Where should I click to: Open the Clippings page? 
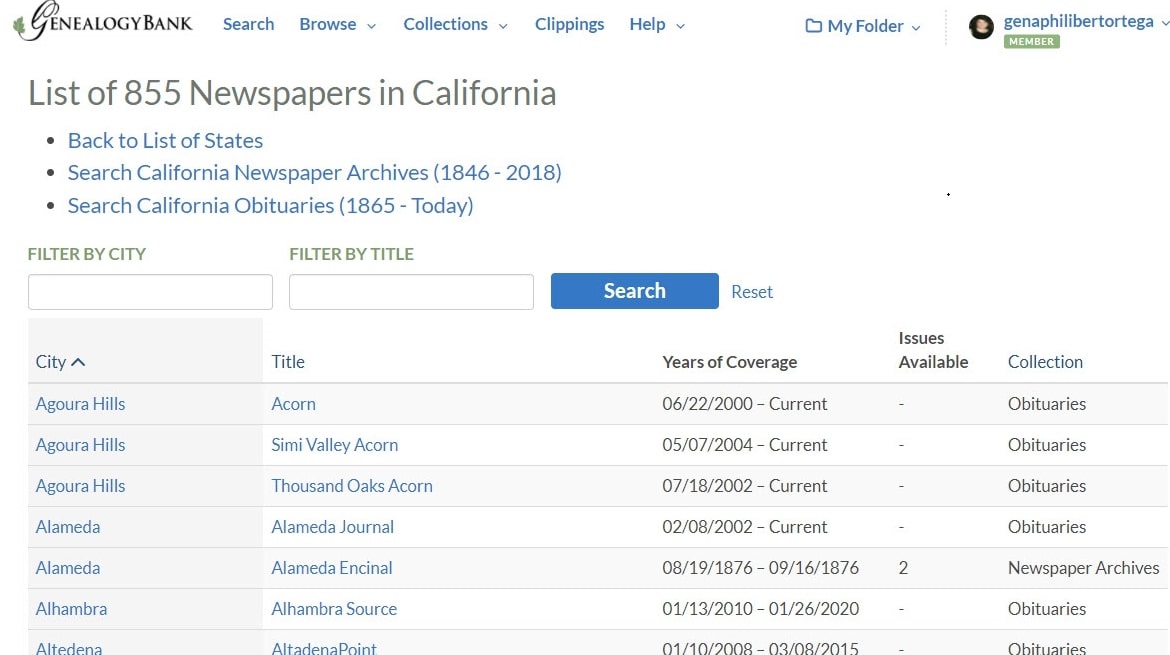tap(569, 24)
